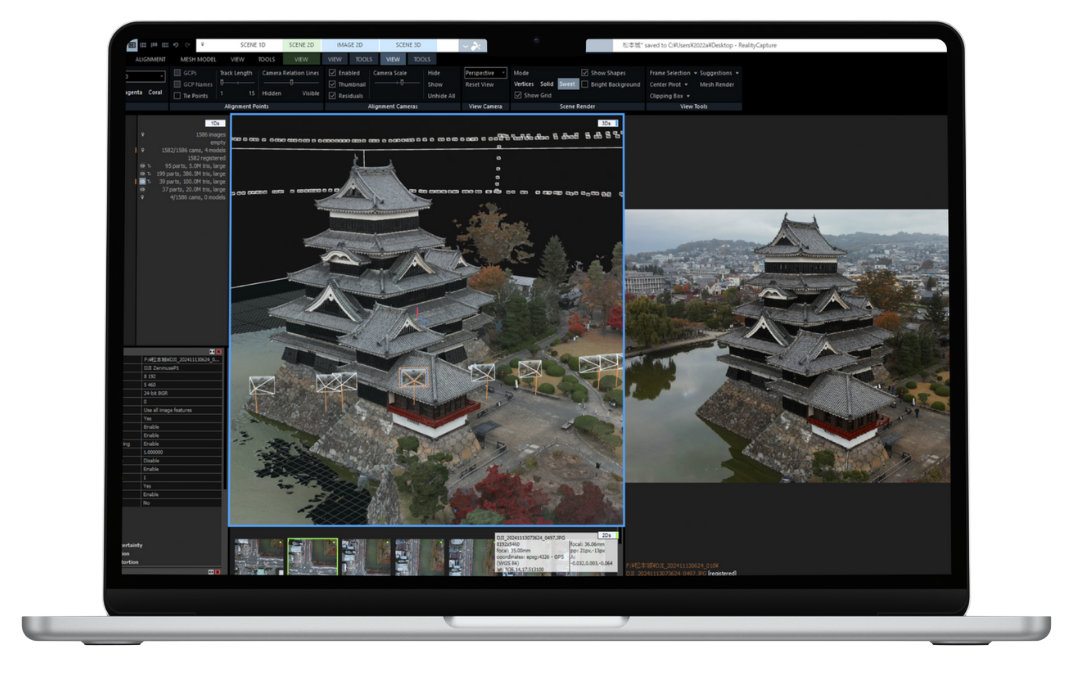Click the layout icon on the properties panel header
Screen dimensions: 1072x677
point(212,351)
